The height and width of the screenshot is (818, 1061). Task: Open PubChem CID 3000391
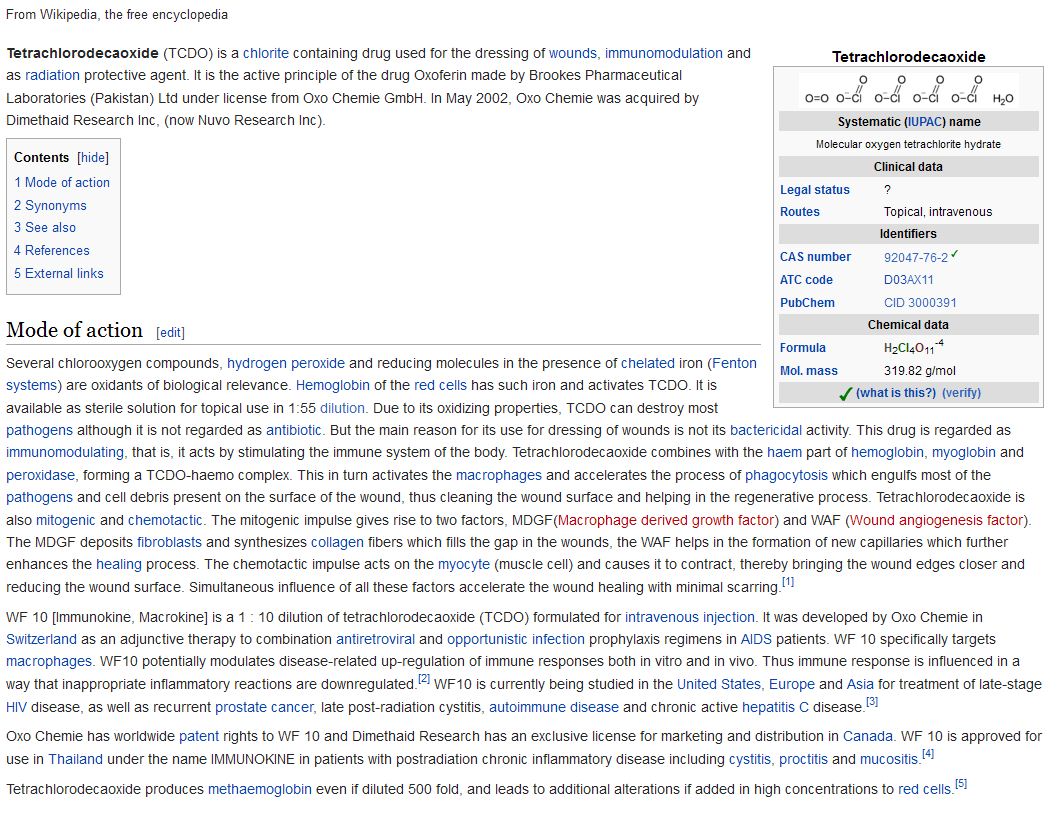click(x=920, y=303)
